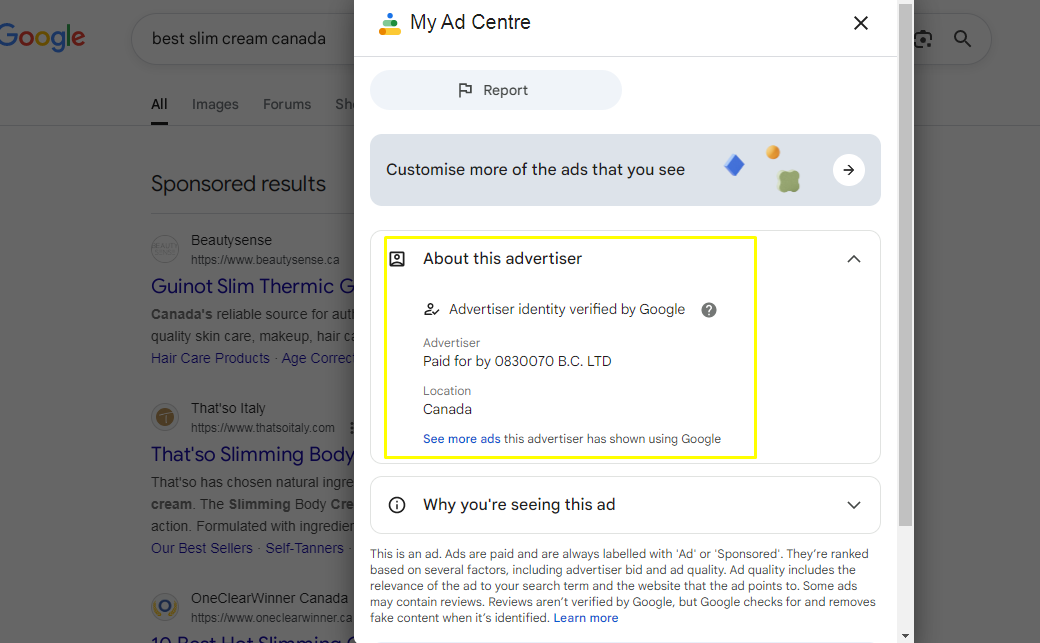
Task: Click the Beautysense site favicon
Action: [x=165, y=249]
